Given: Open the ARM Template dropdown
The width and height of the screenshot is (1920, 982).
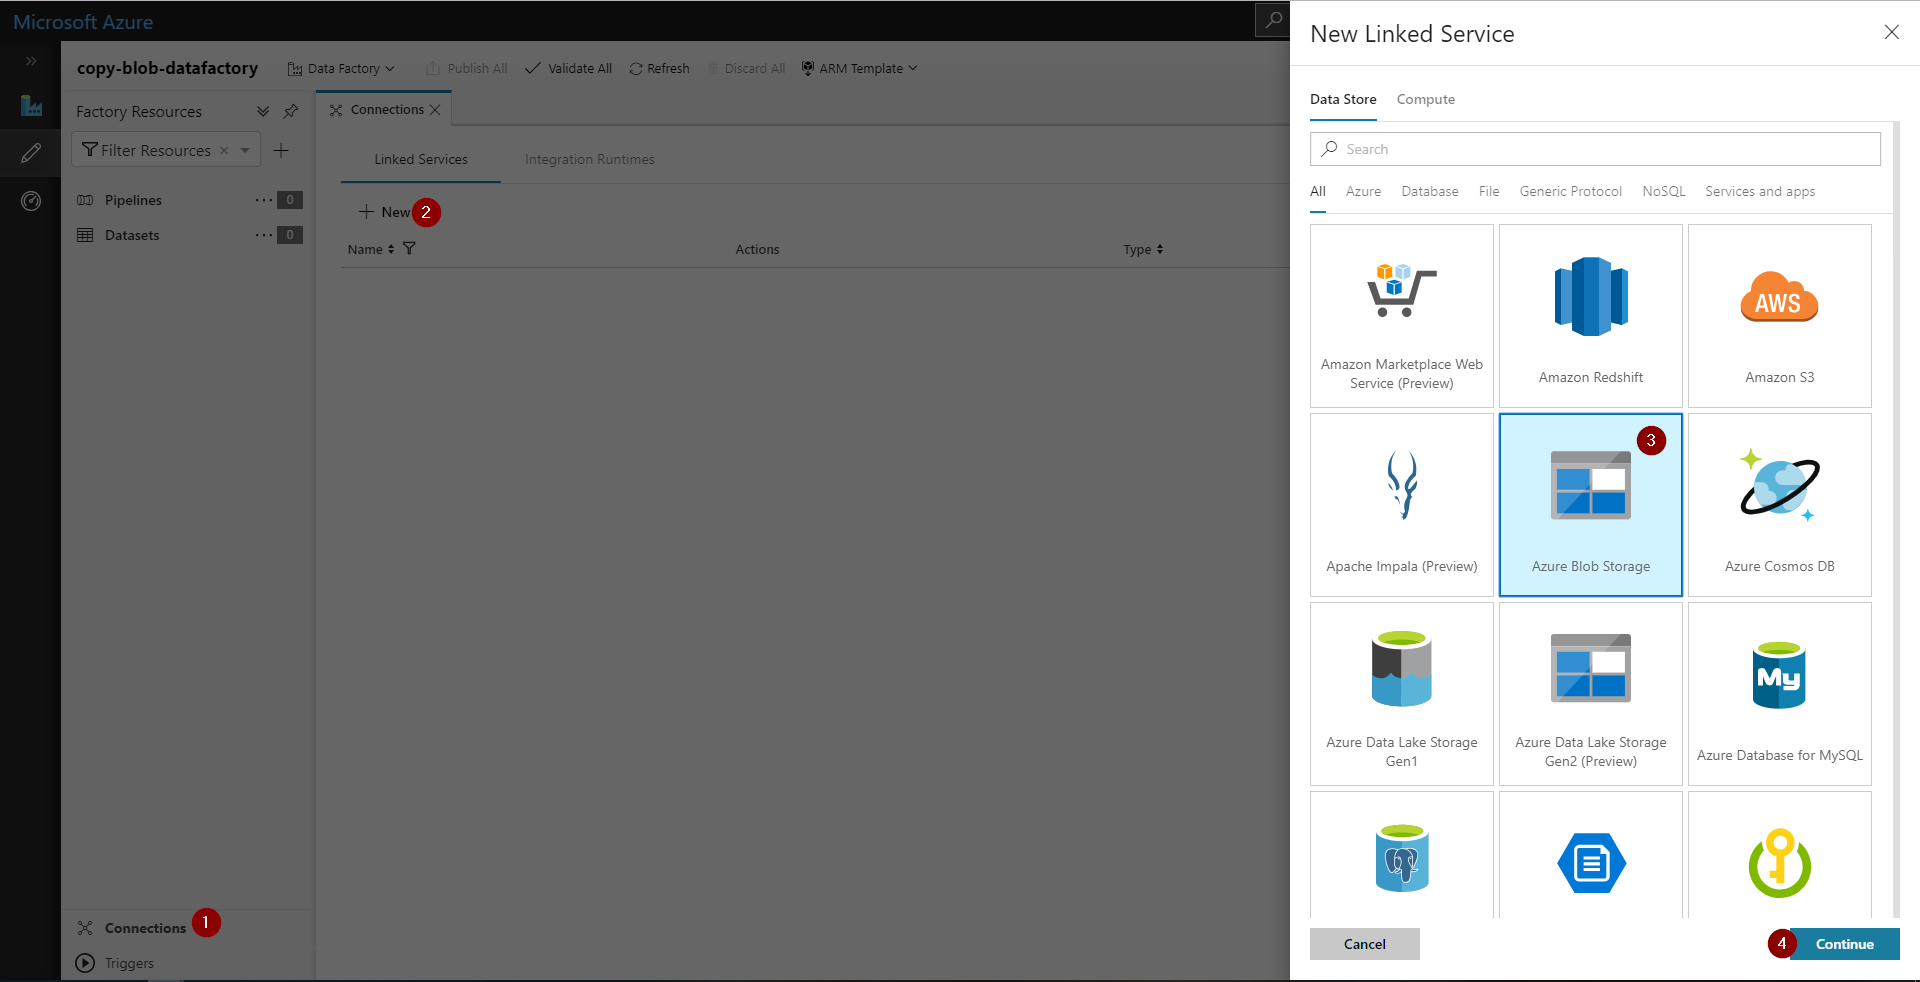Looking at the screenshot, I should [x=859, y=68].
